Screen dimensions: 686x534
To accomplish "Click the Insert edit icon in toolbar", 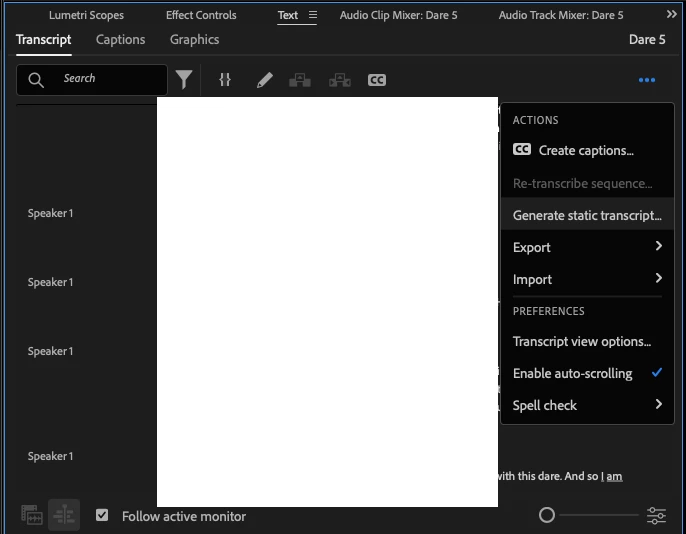I will (x=300, y=80).
